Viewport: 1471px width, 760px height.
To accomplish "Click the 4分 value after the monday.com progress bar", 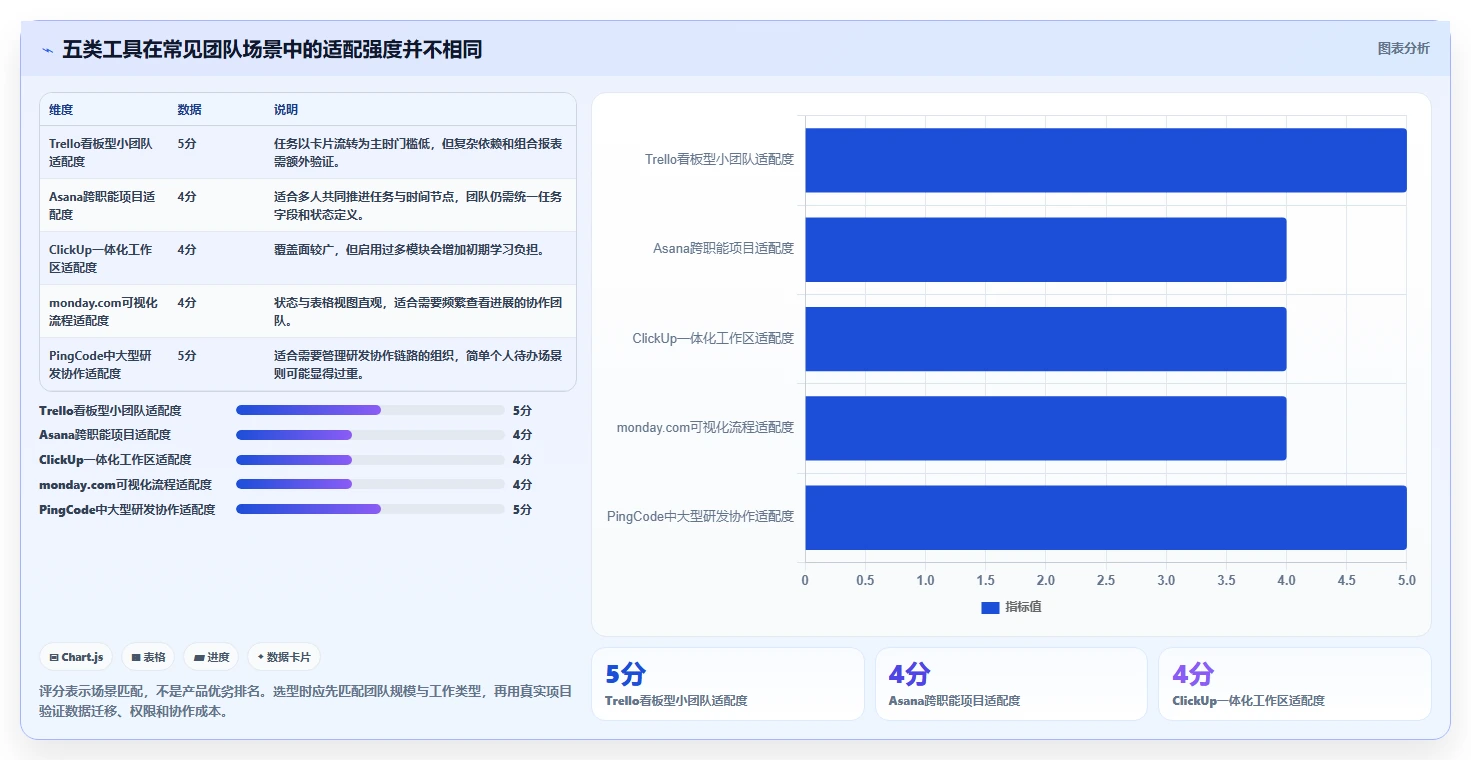I will pos(522,485).
